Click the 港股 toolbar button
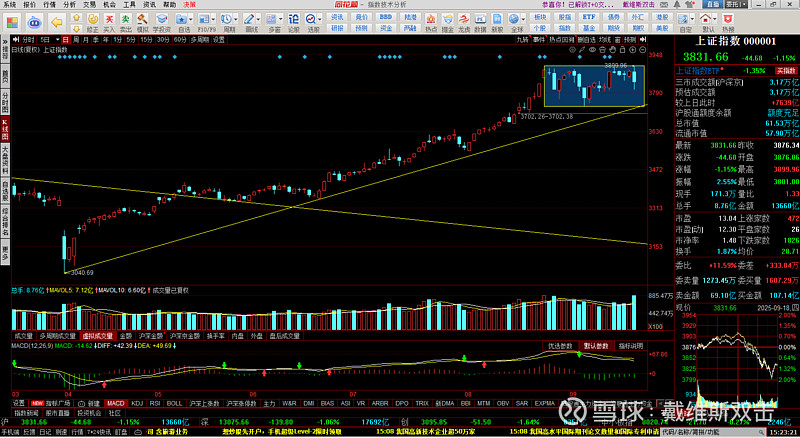The height and width of the screenshot is (438, 800). tap(662, 17)
